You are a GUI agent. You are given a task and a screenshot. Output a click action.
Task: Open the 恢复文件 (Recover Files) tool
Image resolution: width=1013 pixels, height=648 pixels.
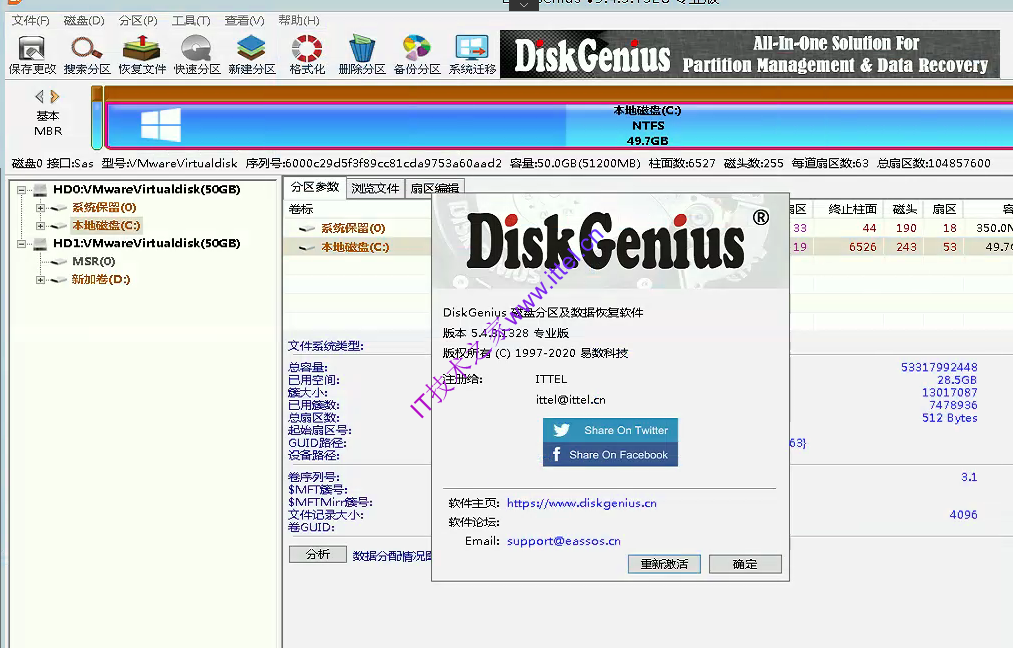(x=140, y=51)
